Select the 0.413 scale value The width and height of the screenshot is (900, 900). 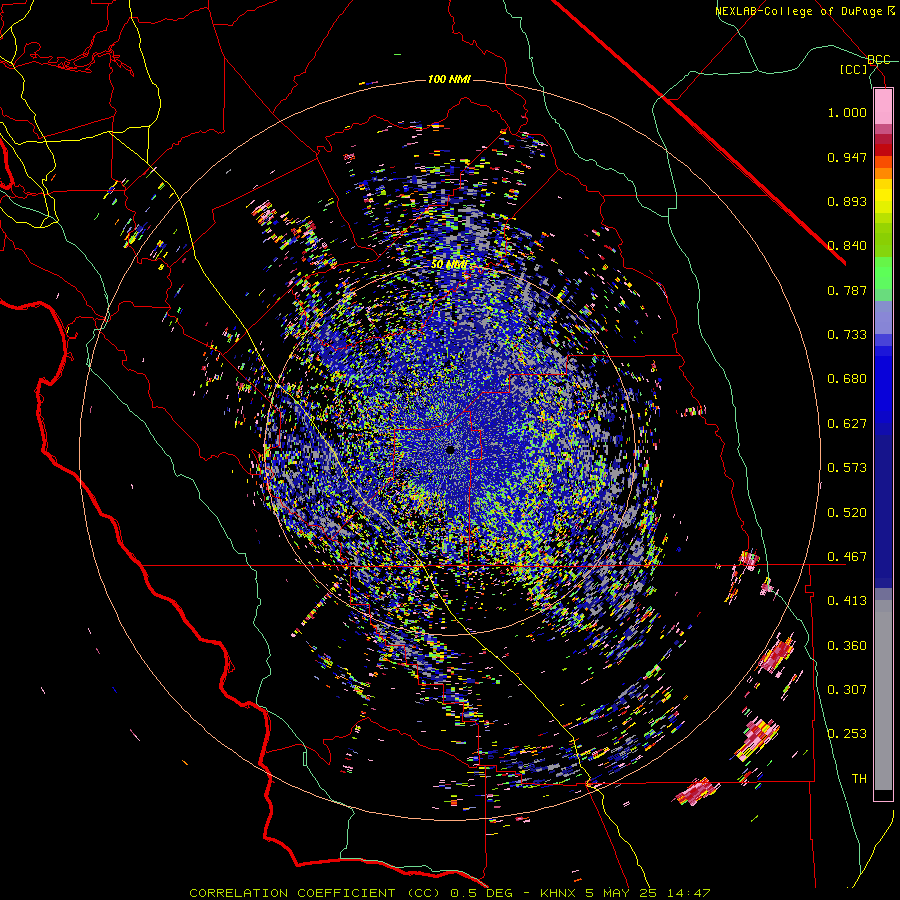click(x=847, y=601)
